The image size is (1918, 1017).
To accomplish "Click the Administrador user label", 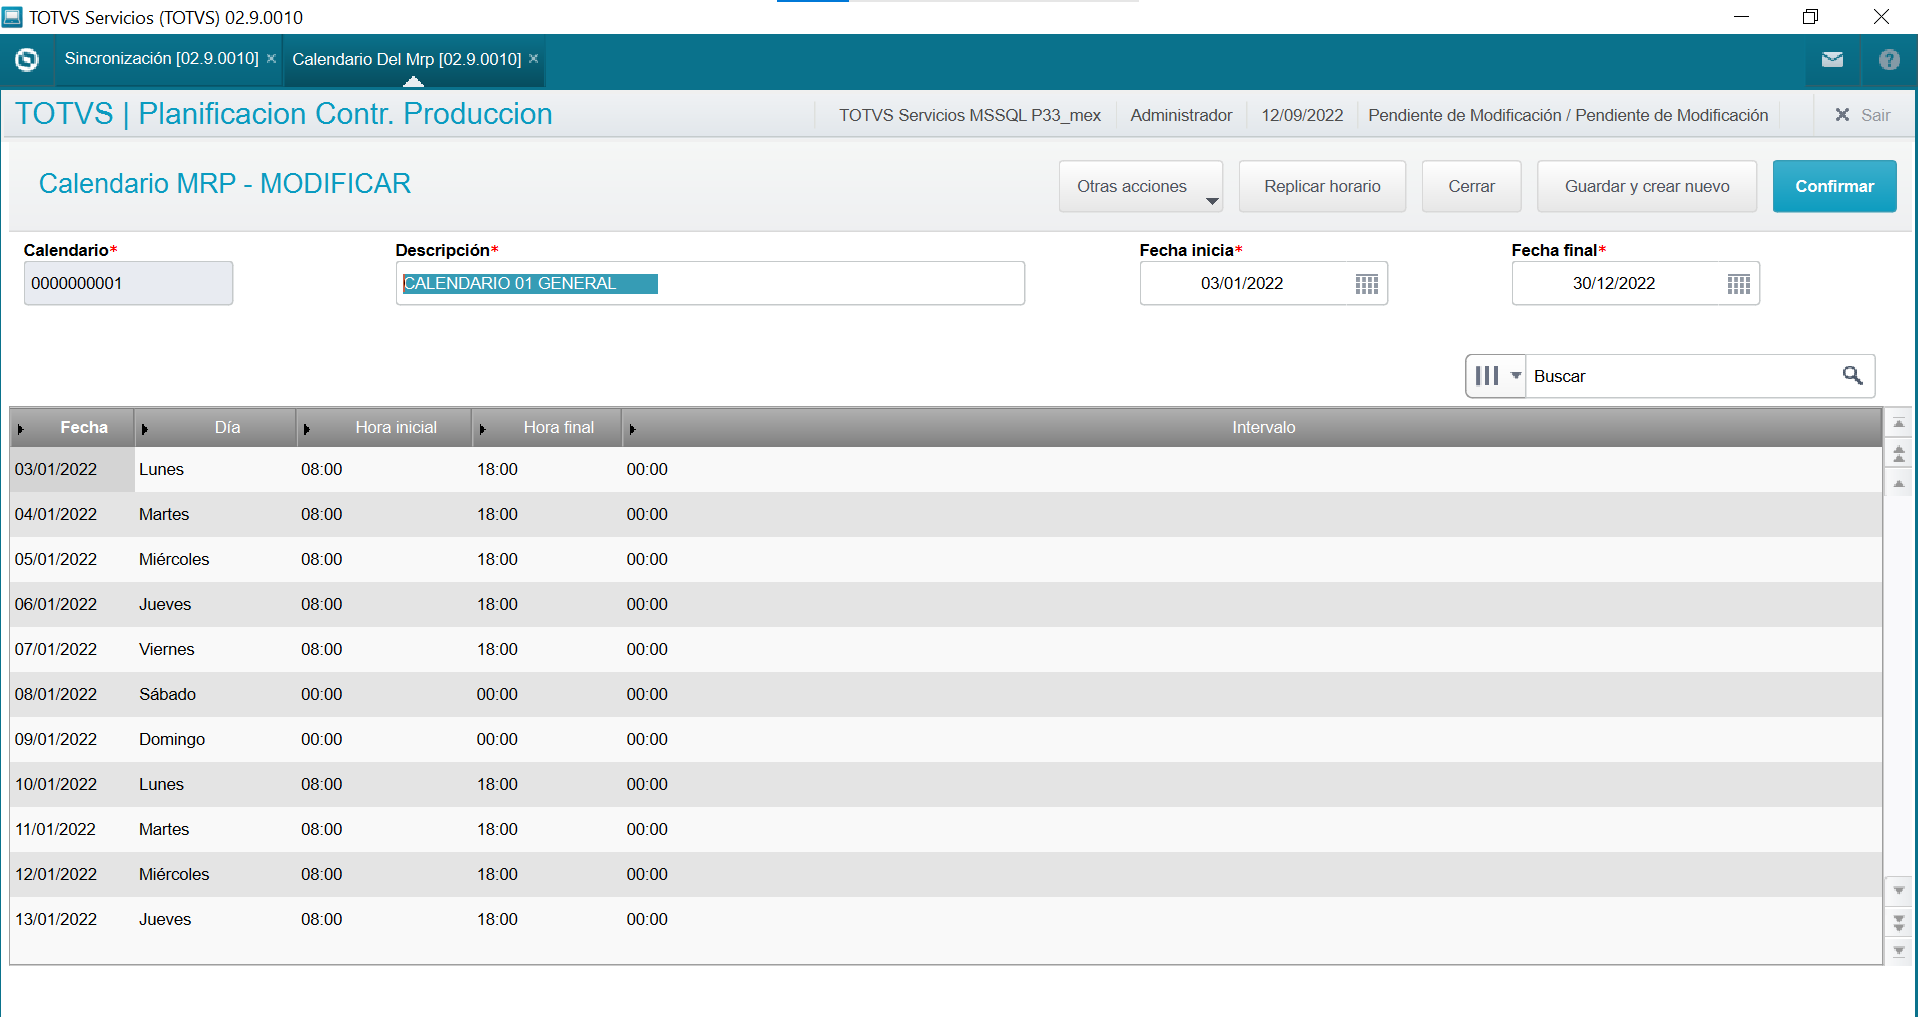I will point(1181,116).
